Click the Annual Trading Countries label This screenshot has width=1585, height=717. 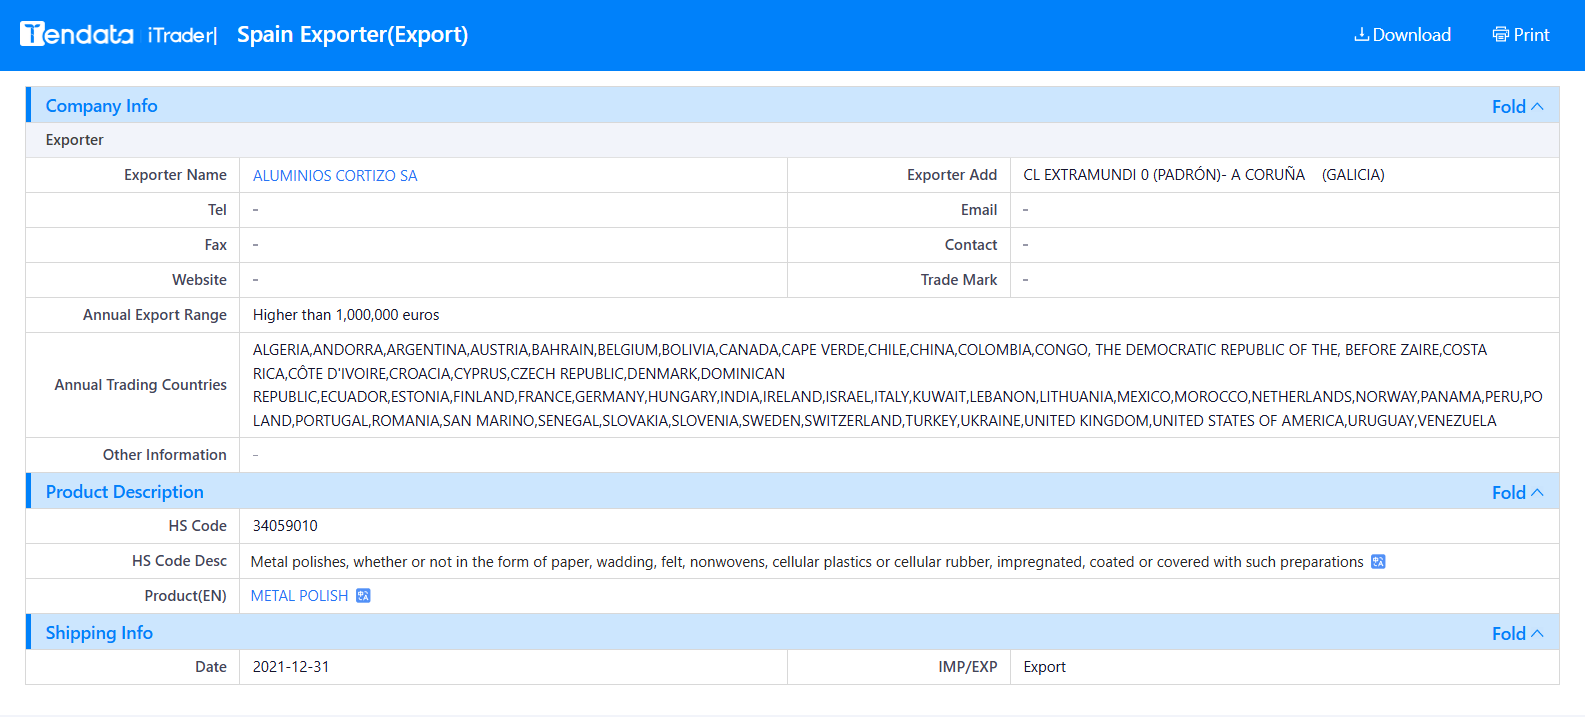(141, 385)
